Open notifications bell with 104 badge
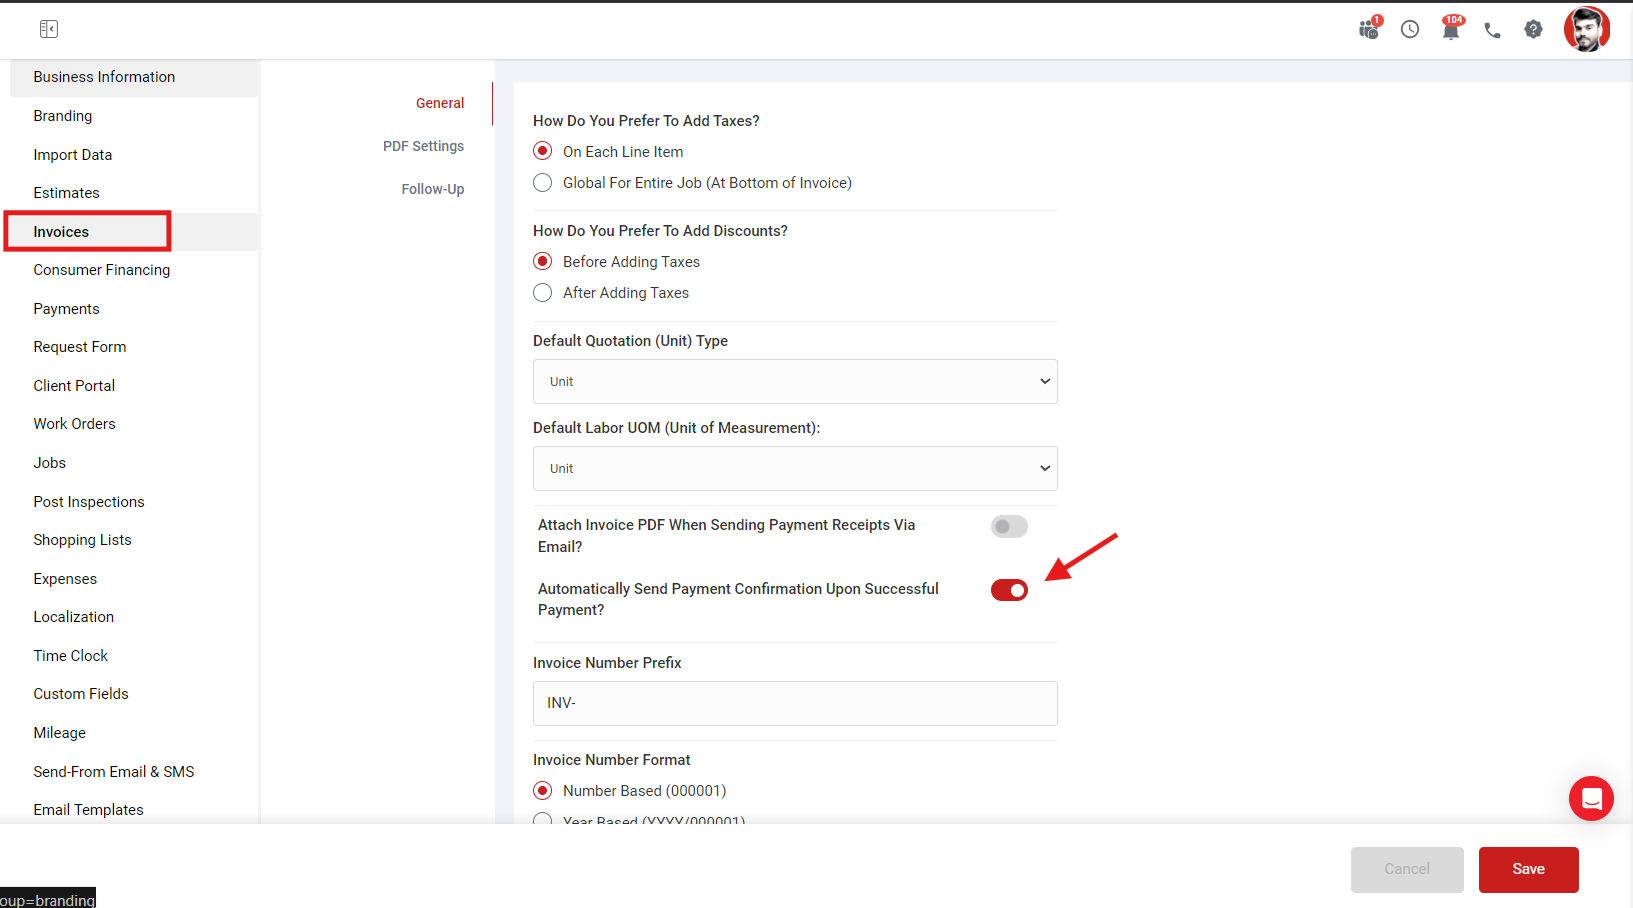This screenshot has height=908, width=1633. pyautogui.click(x=1451, y=30)
